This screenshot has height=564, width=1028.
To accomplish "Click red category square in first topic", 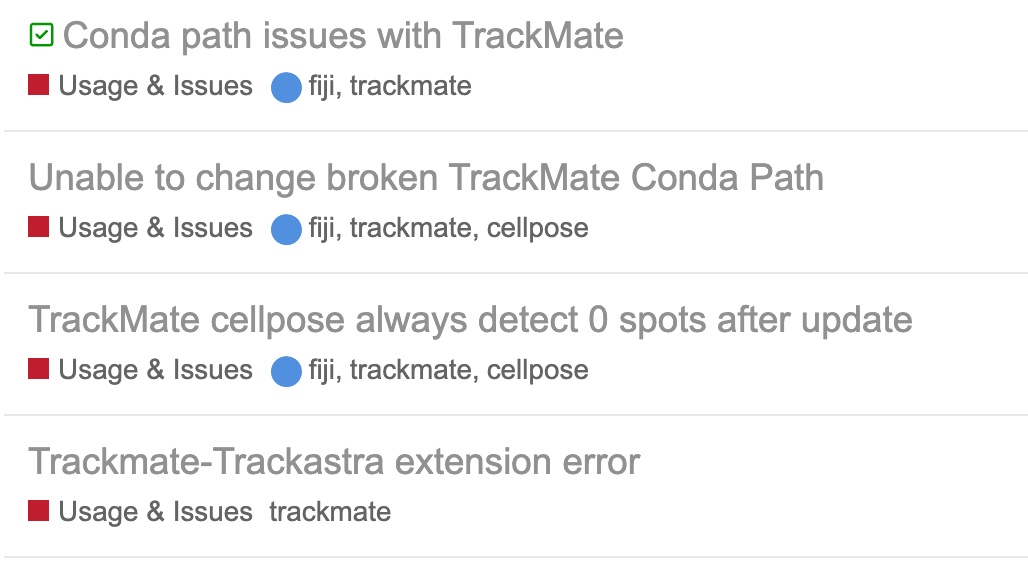I will pos(39,86).
